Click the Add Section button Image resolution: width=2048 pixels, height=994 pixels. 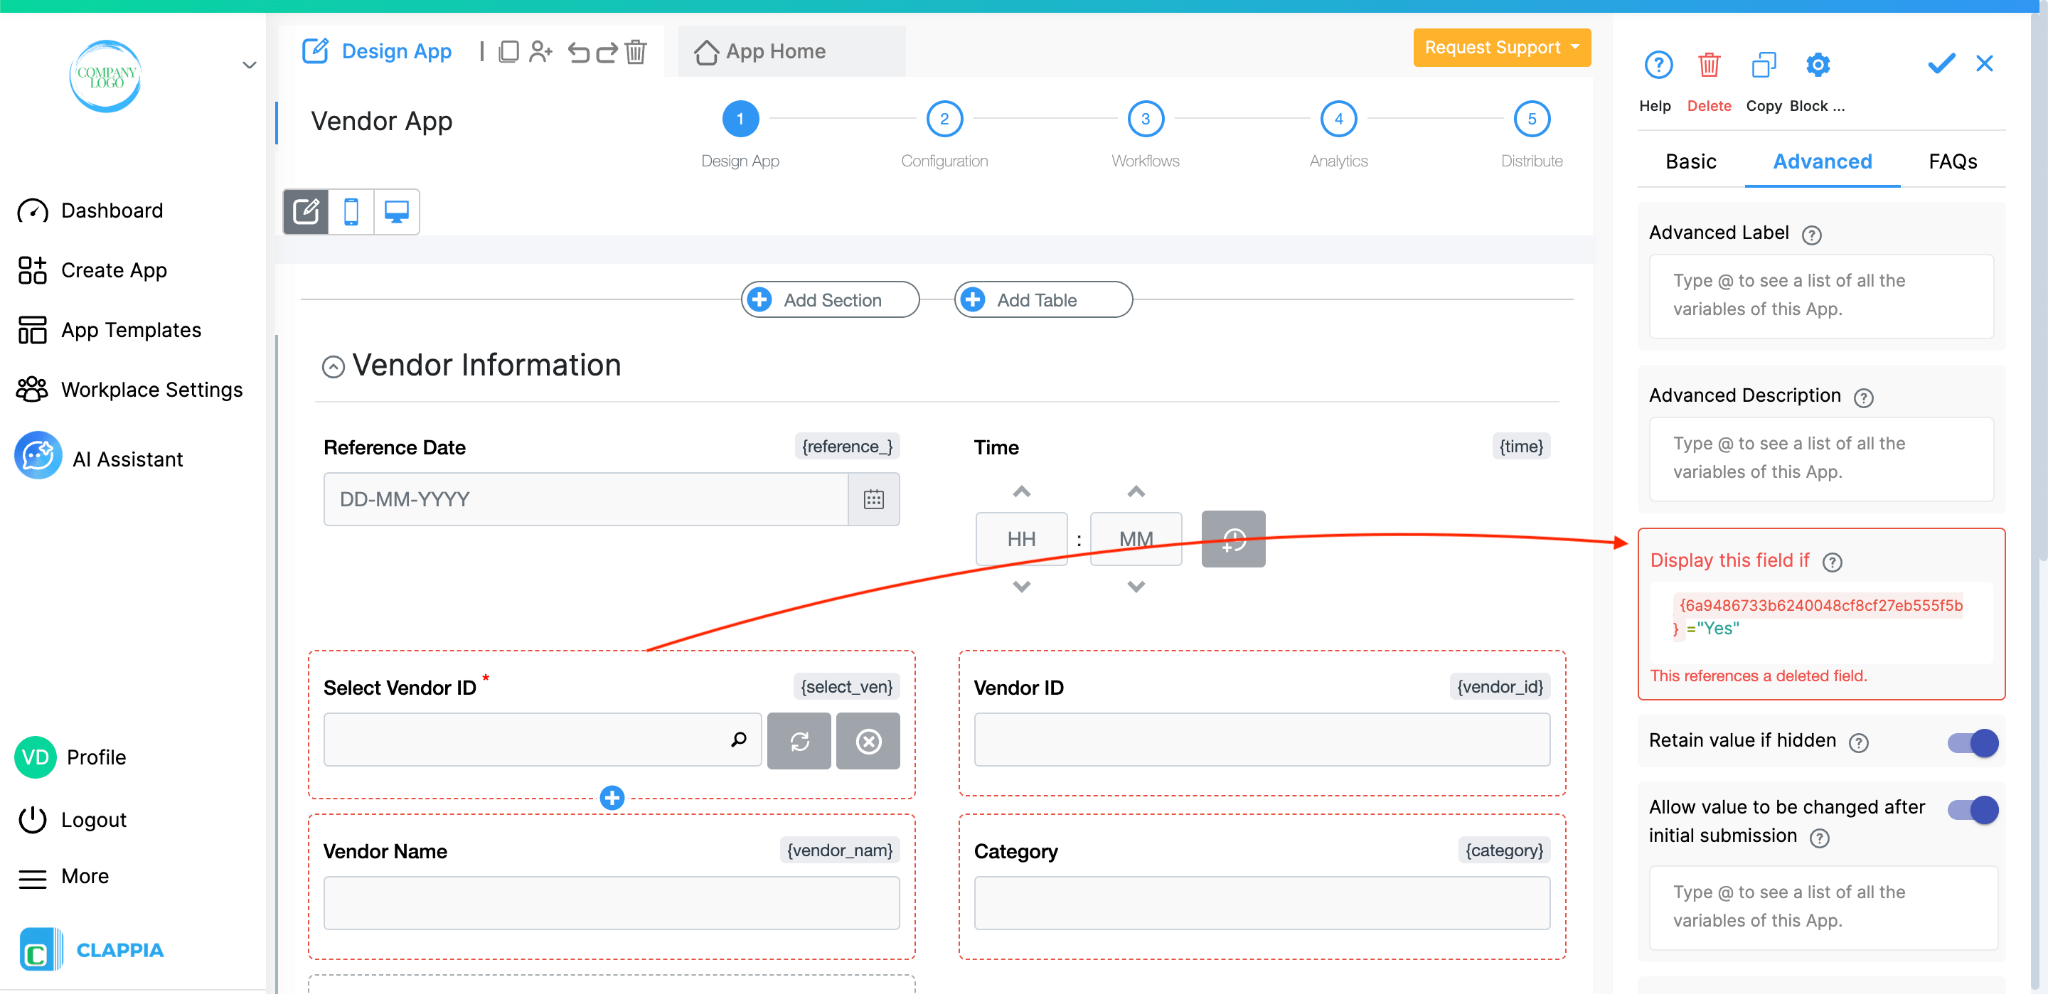[830, 300]
